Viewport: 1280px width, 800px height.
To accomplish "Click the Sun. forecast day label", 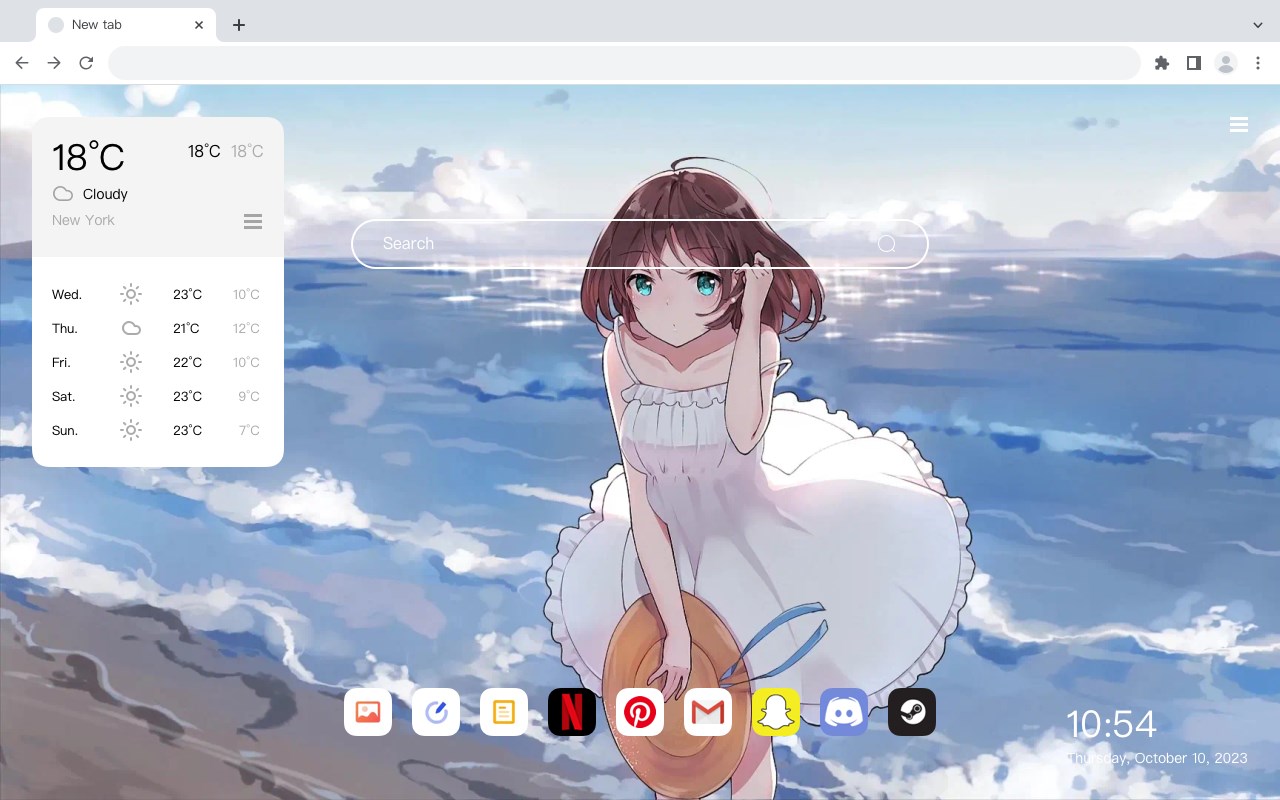I will pyautogui.click(x=65, y=430).
